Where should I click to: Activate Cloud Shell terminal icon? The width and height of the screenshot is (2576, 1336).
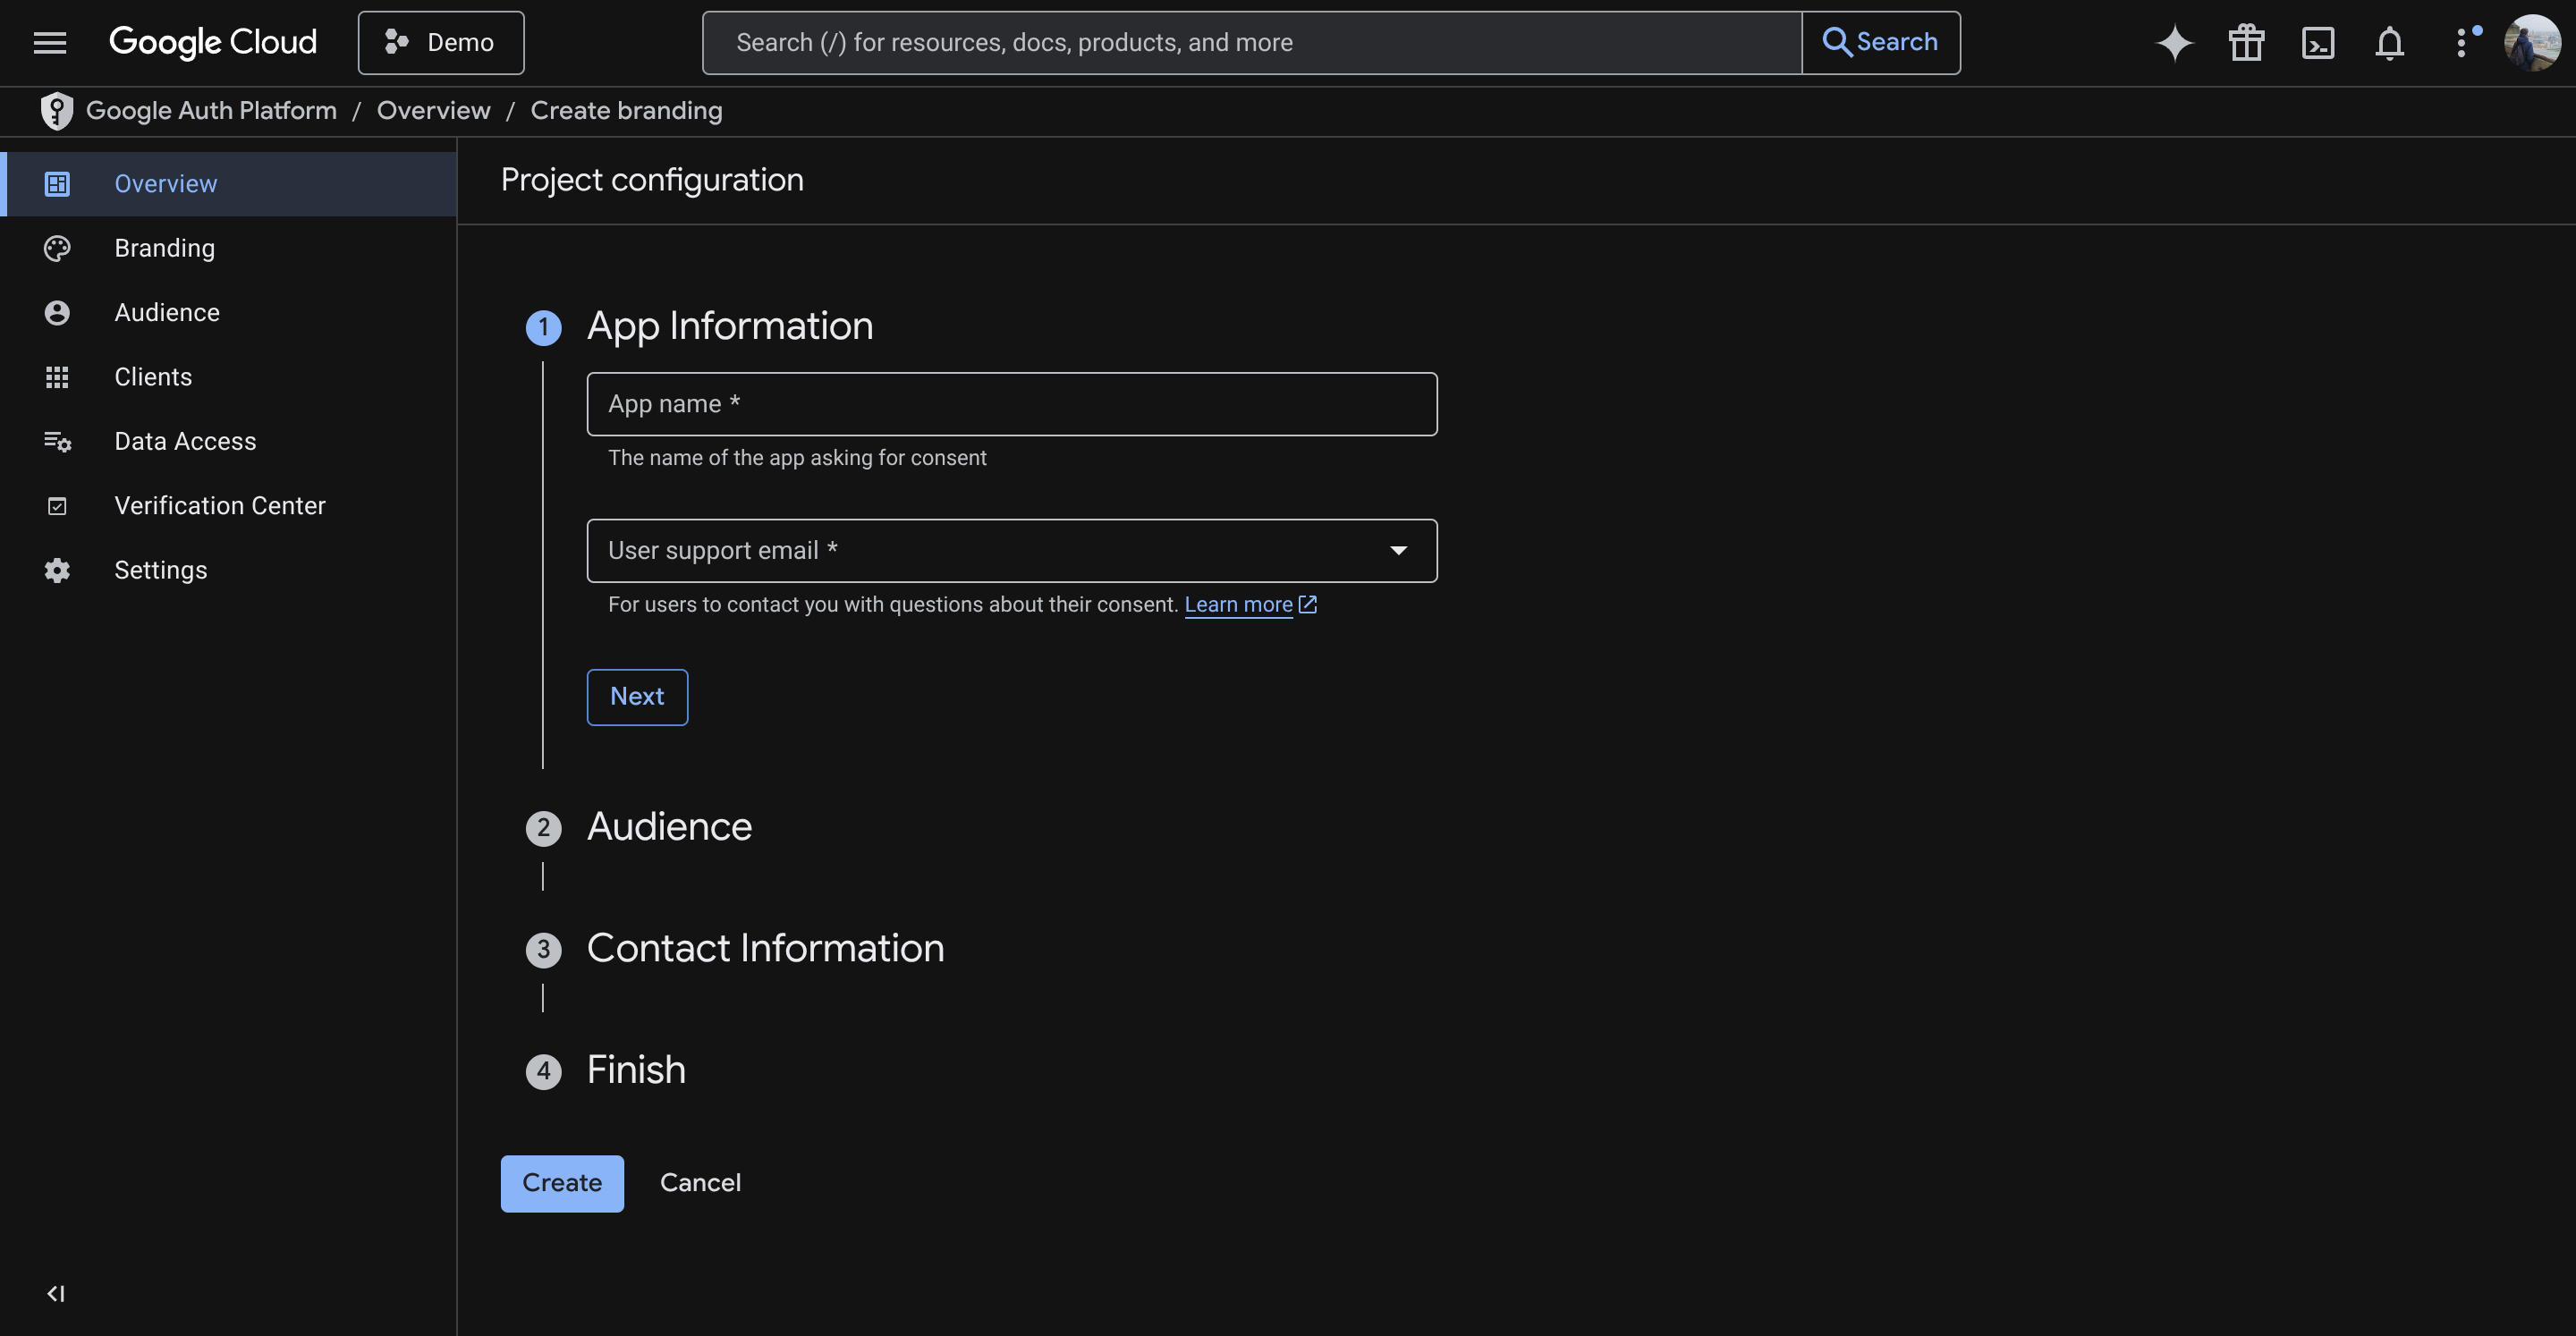[x=2318, y=42]
